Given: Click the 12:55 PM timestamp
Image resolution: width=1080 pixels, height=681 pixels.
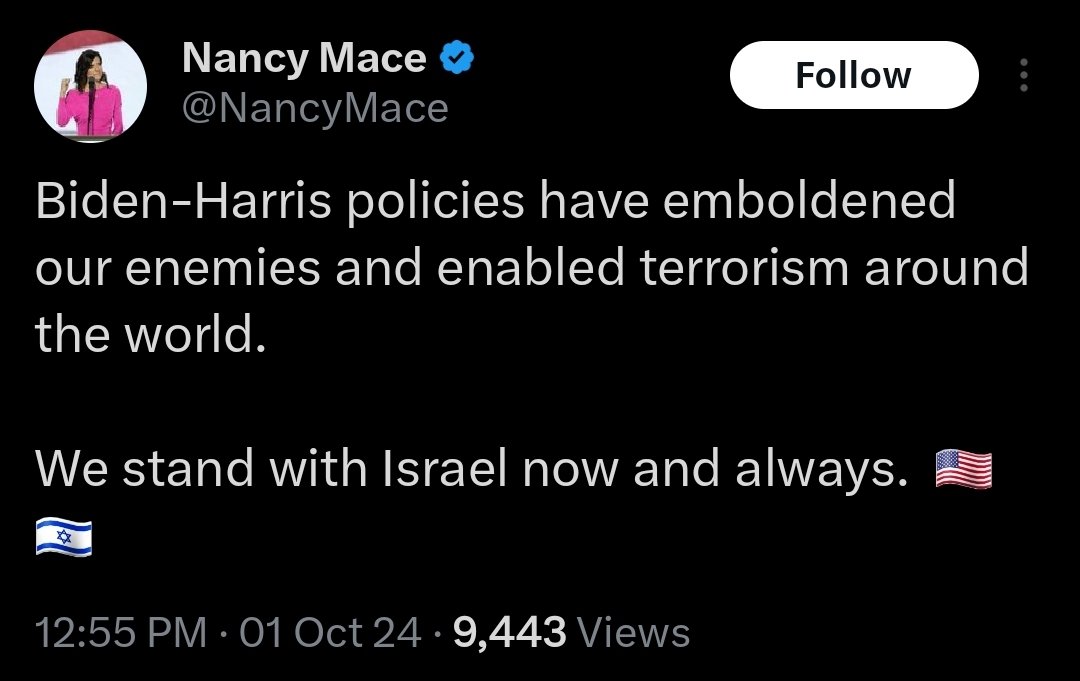Looking at the screenshot, I should [x=120, y=632].
